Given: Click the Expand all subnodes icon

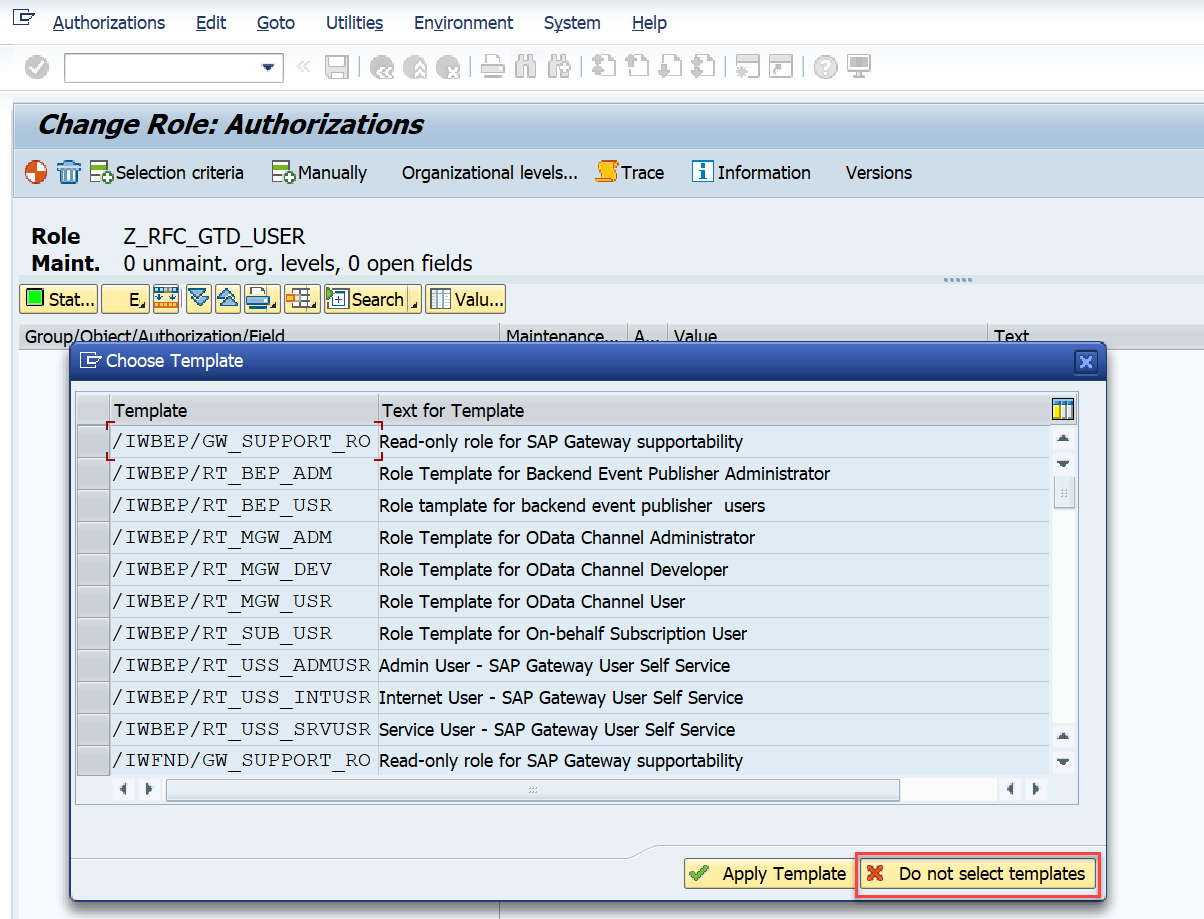Looking at the screenshot, I should (198, 299).
